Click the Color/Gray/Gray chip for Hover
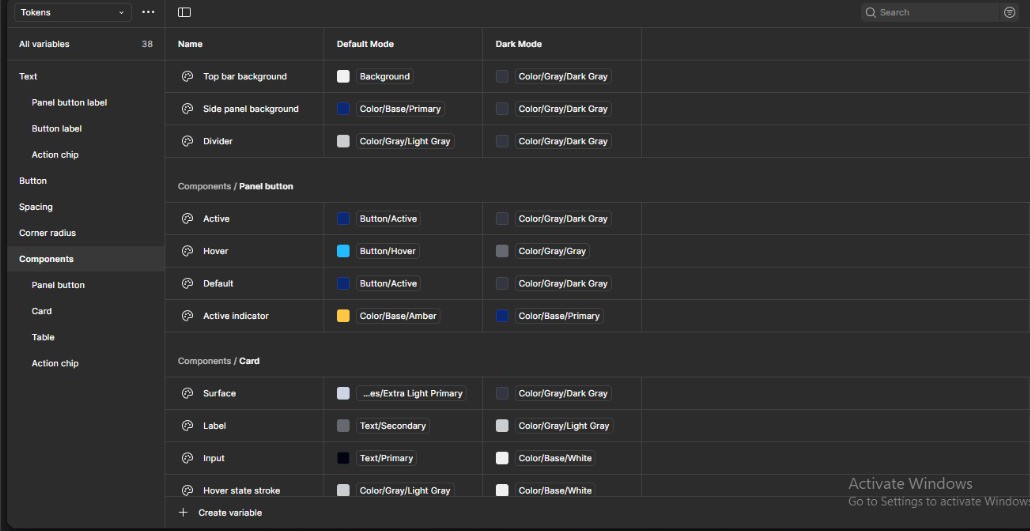 coord(552,251)
